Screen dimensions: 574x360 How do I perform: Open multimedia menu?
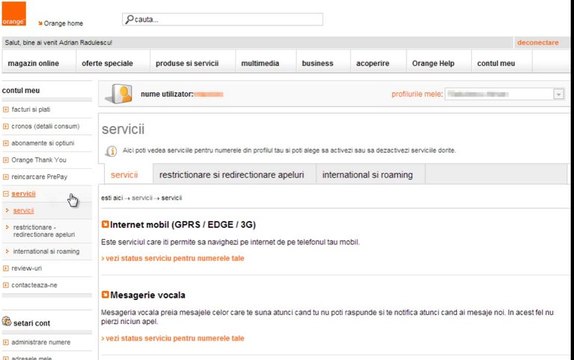pyautogui.click(x=260, y=63)
